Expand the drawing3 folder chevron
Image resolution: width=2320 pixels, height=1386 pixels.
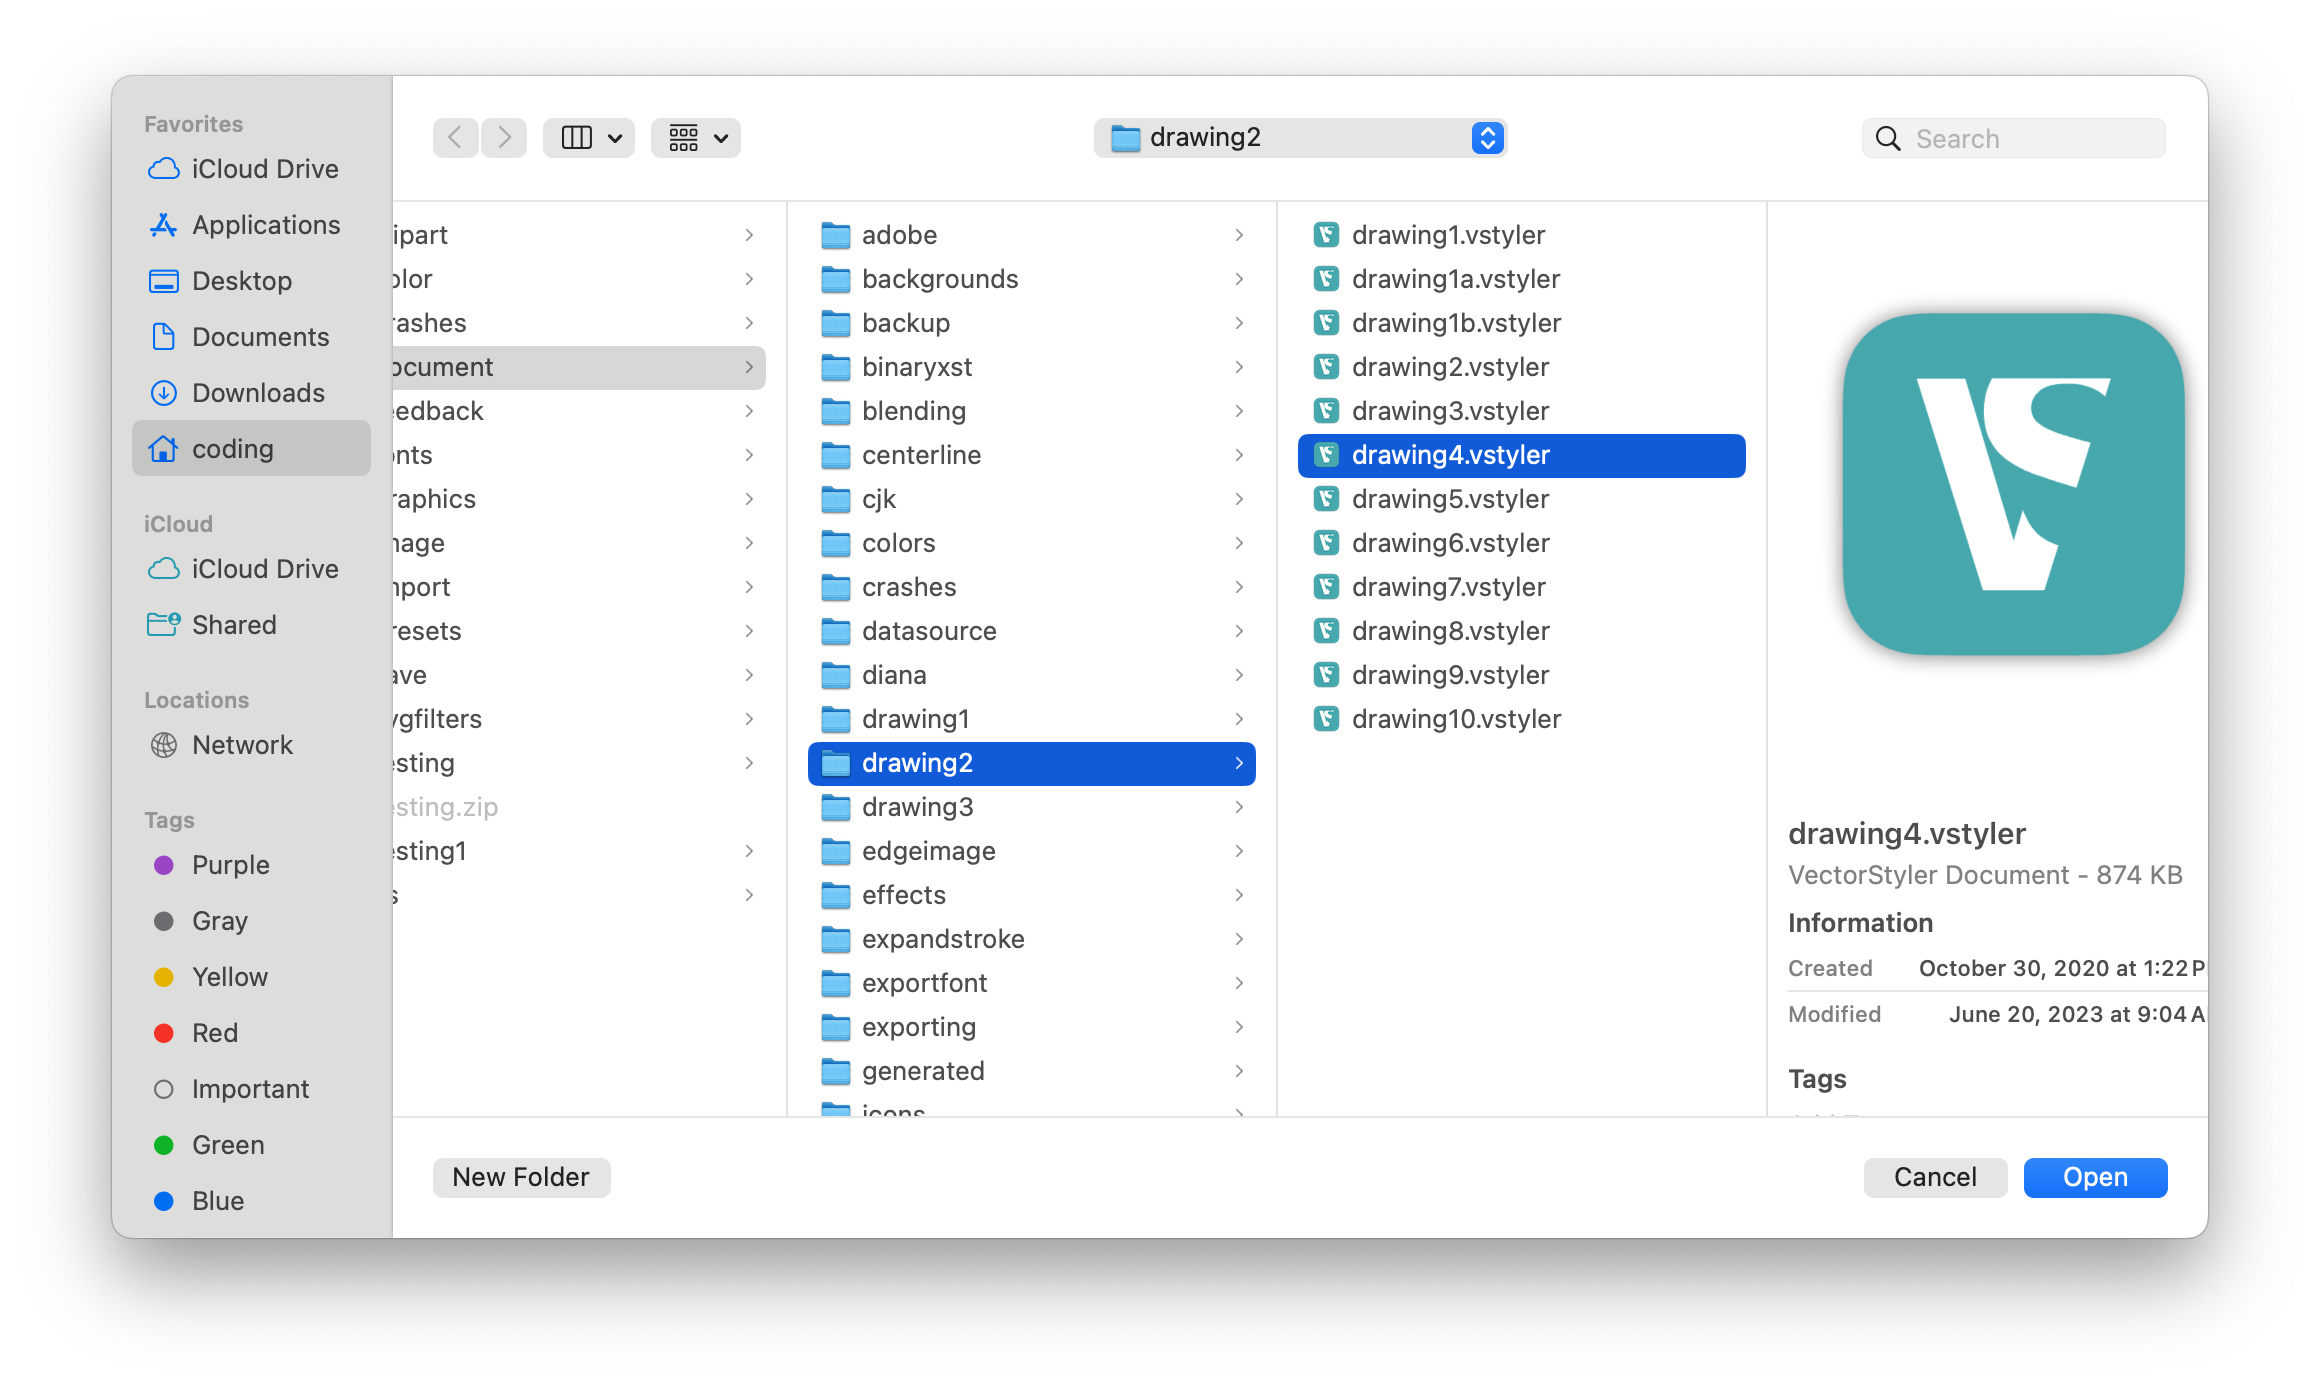(x=1239, y=807)
